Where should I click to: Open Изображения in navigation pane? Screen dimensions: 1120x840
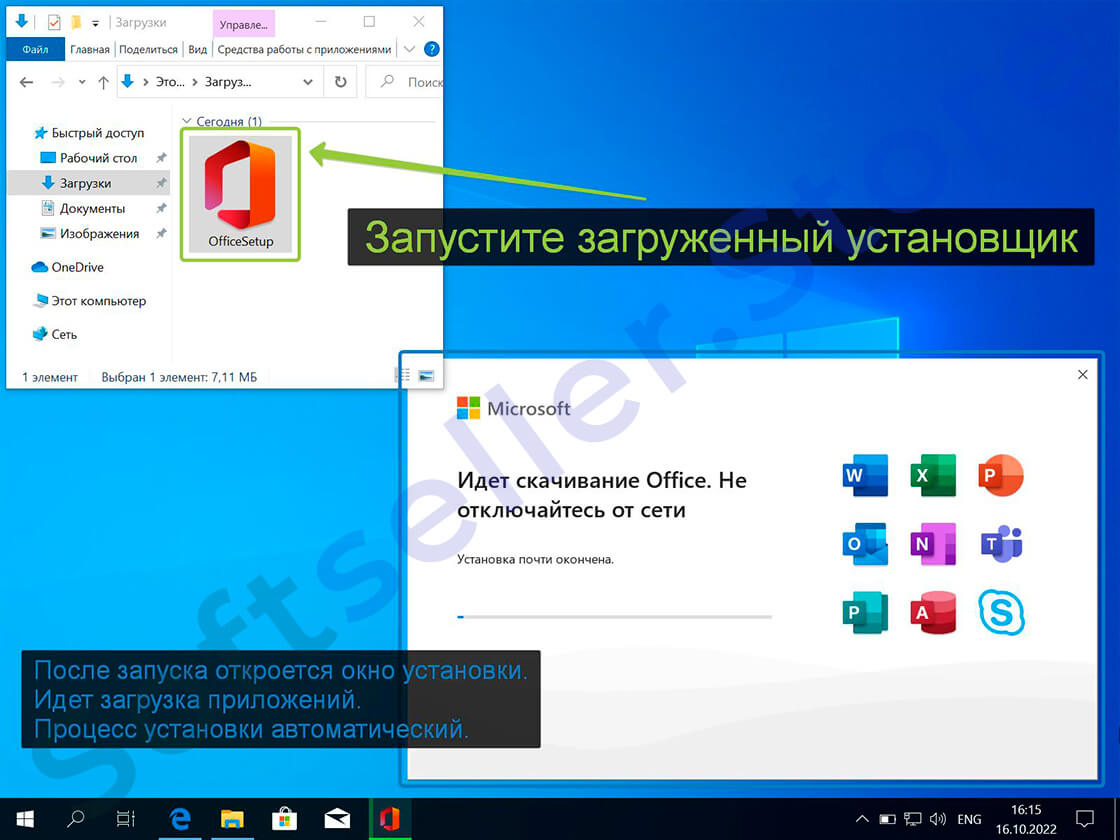[91, 234]
